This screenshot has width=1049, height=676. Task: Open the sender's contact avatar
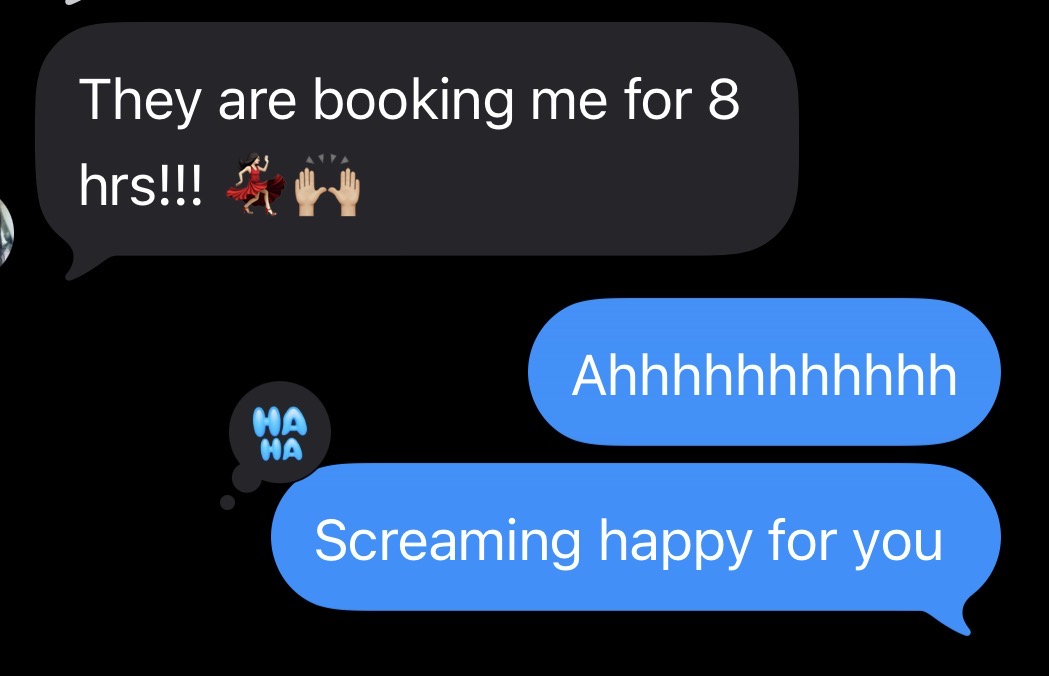click(5, 233)
